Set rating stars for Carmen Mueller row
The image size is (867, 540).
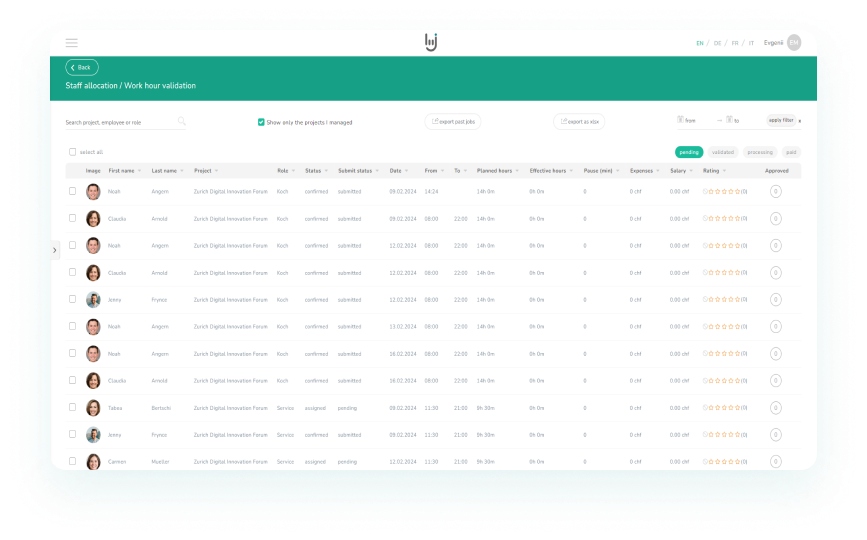pos(724,461)
